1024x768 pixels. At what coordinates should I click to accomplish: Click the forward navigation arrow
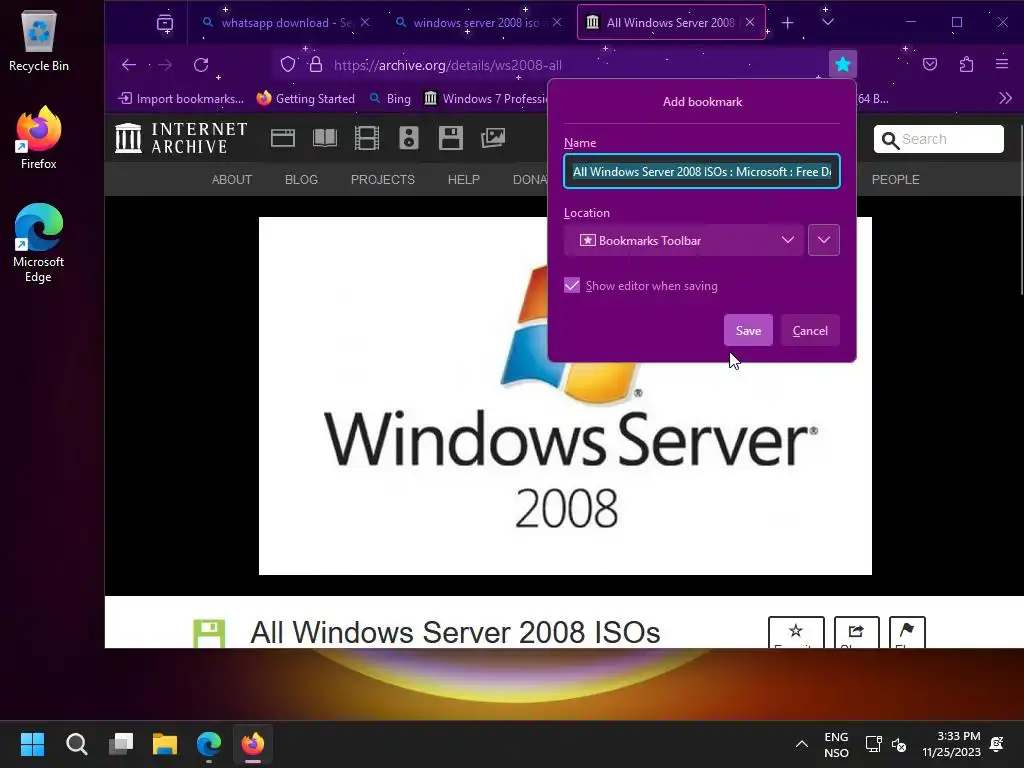pos(165,65)
